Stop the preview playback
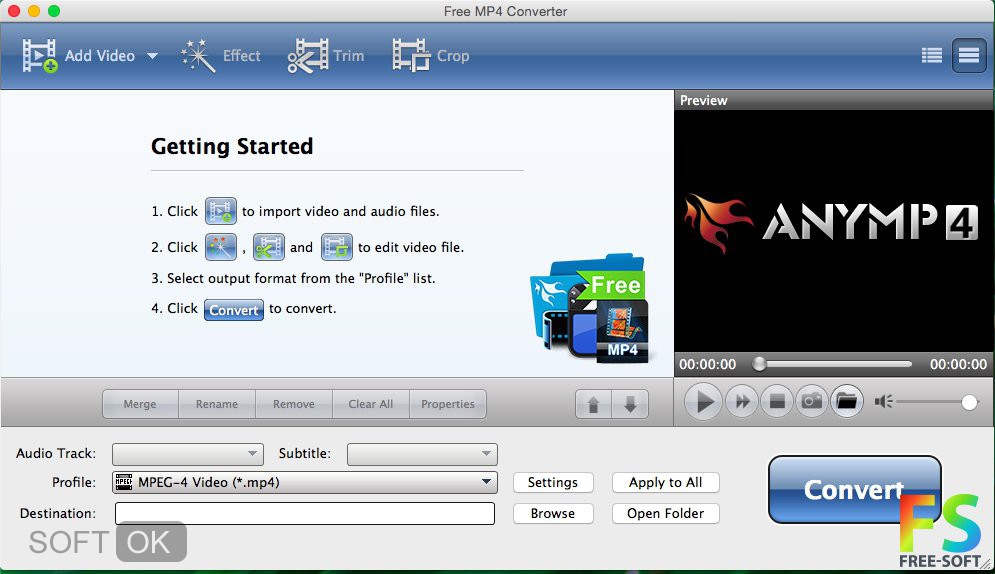Screen dimensions: 995x574 pos(777,401)
